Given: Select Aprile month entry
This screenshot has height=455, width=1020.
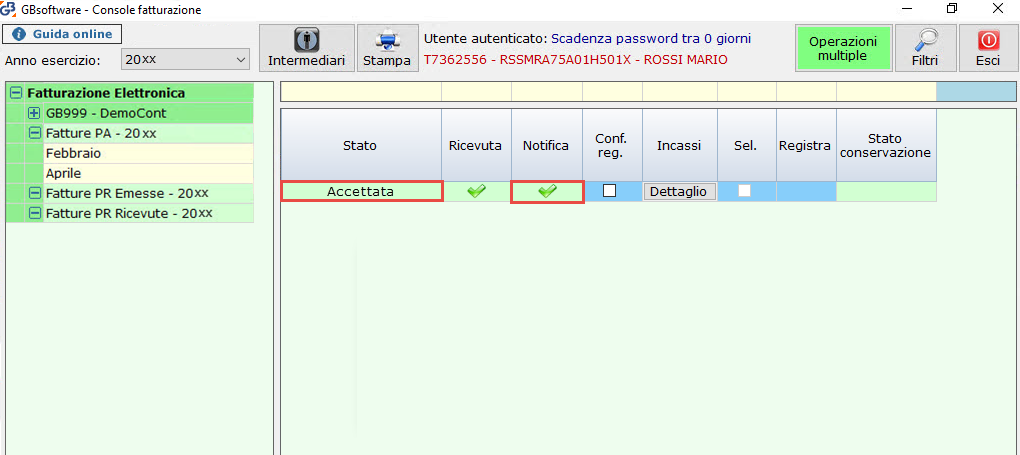Looking at the screenshot, I should tap(66, 173).
